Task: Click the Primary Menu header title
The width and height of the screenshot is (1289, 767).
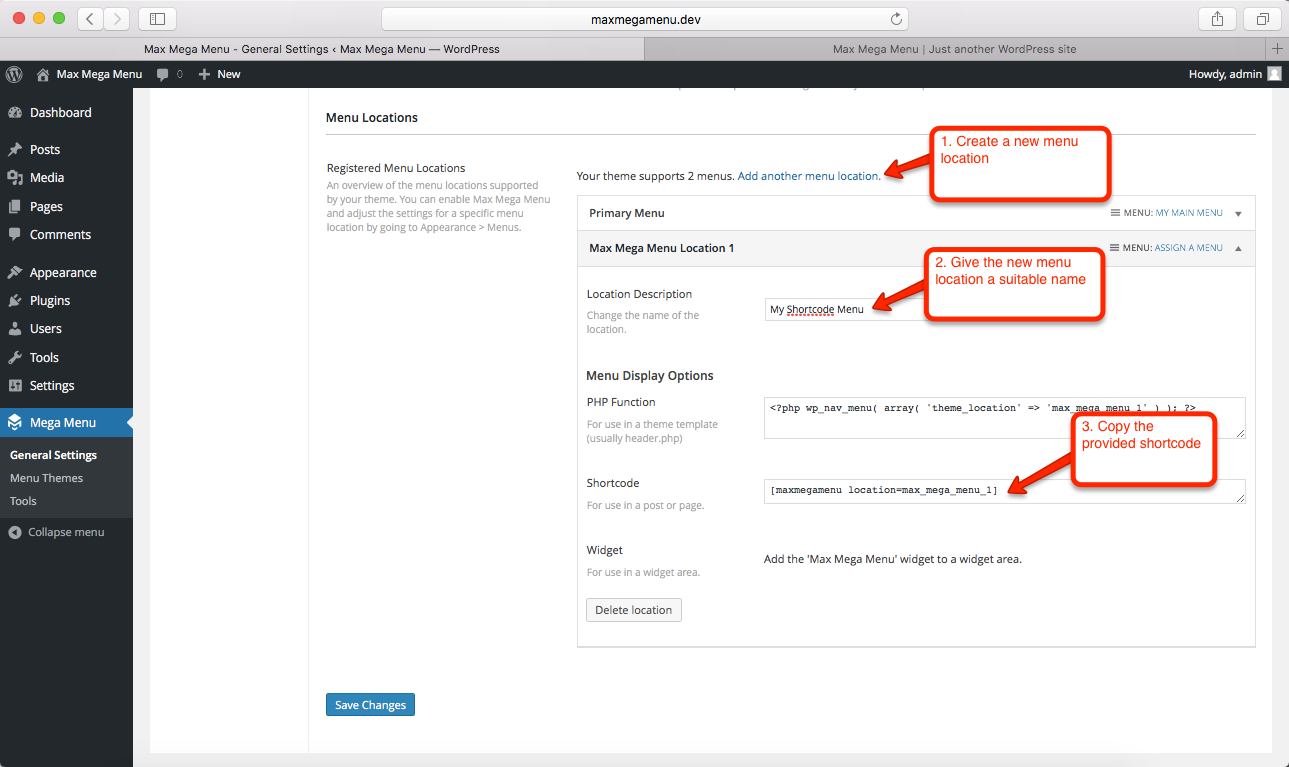Action: [627, 213]
